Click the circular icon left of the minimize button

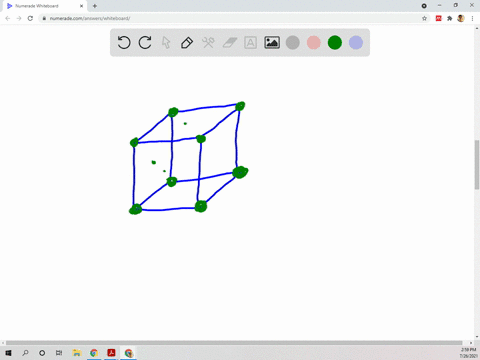pyautogui.click(x=424, y=6)
